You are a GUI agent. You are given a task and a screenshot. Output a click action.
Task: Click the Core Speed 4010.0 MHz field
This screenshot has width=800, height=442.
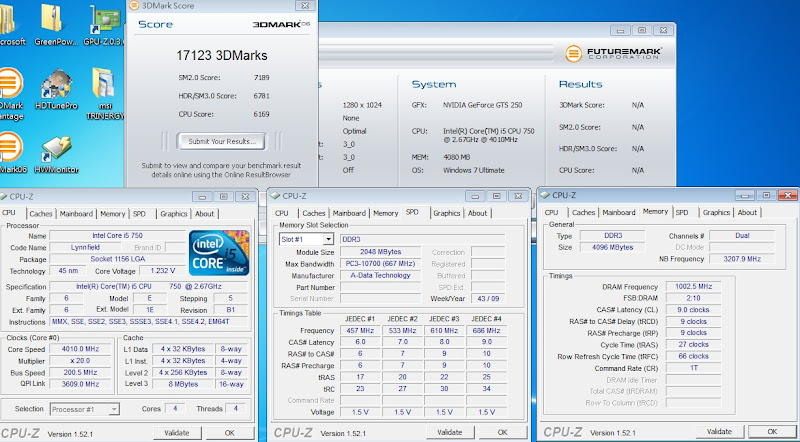[x=80, y=349]
